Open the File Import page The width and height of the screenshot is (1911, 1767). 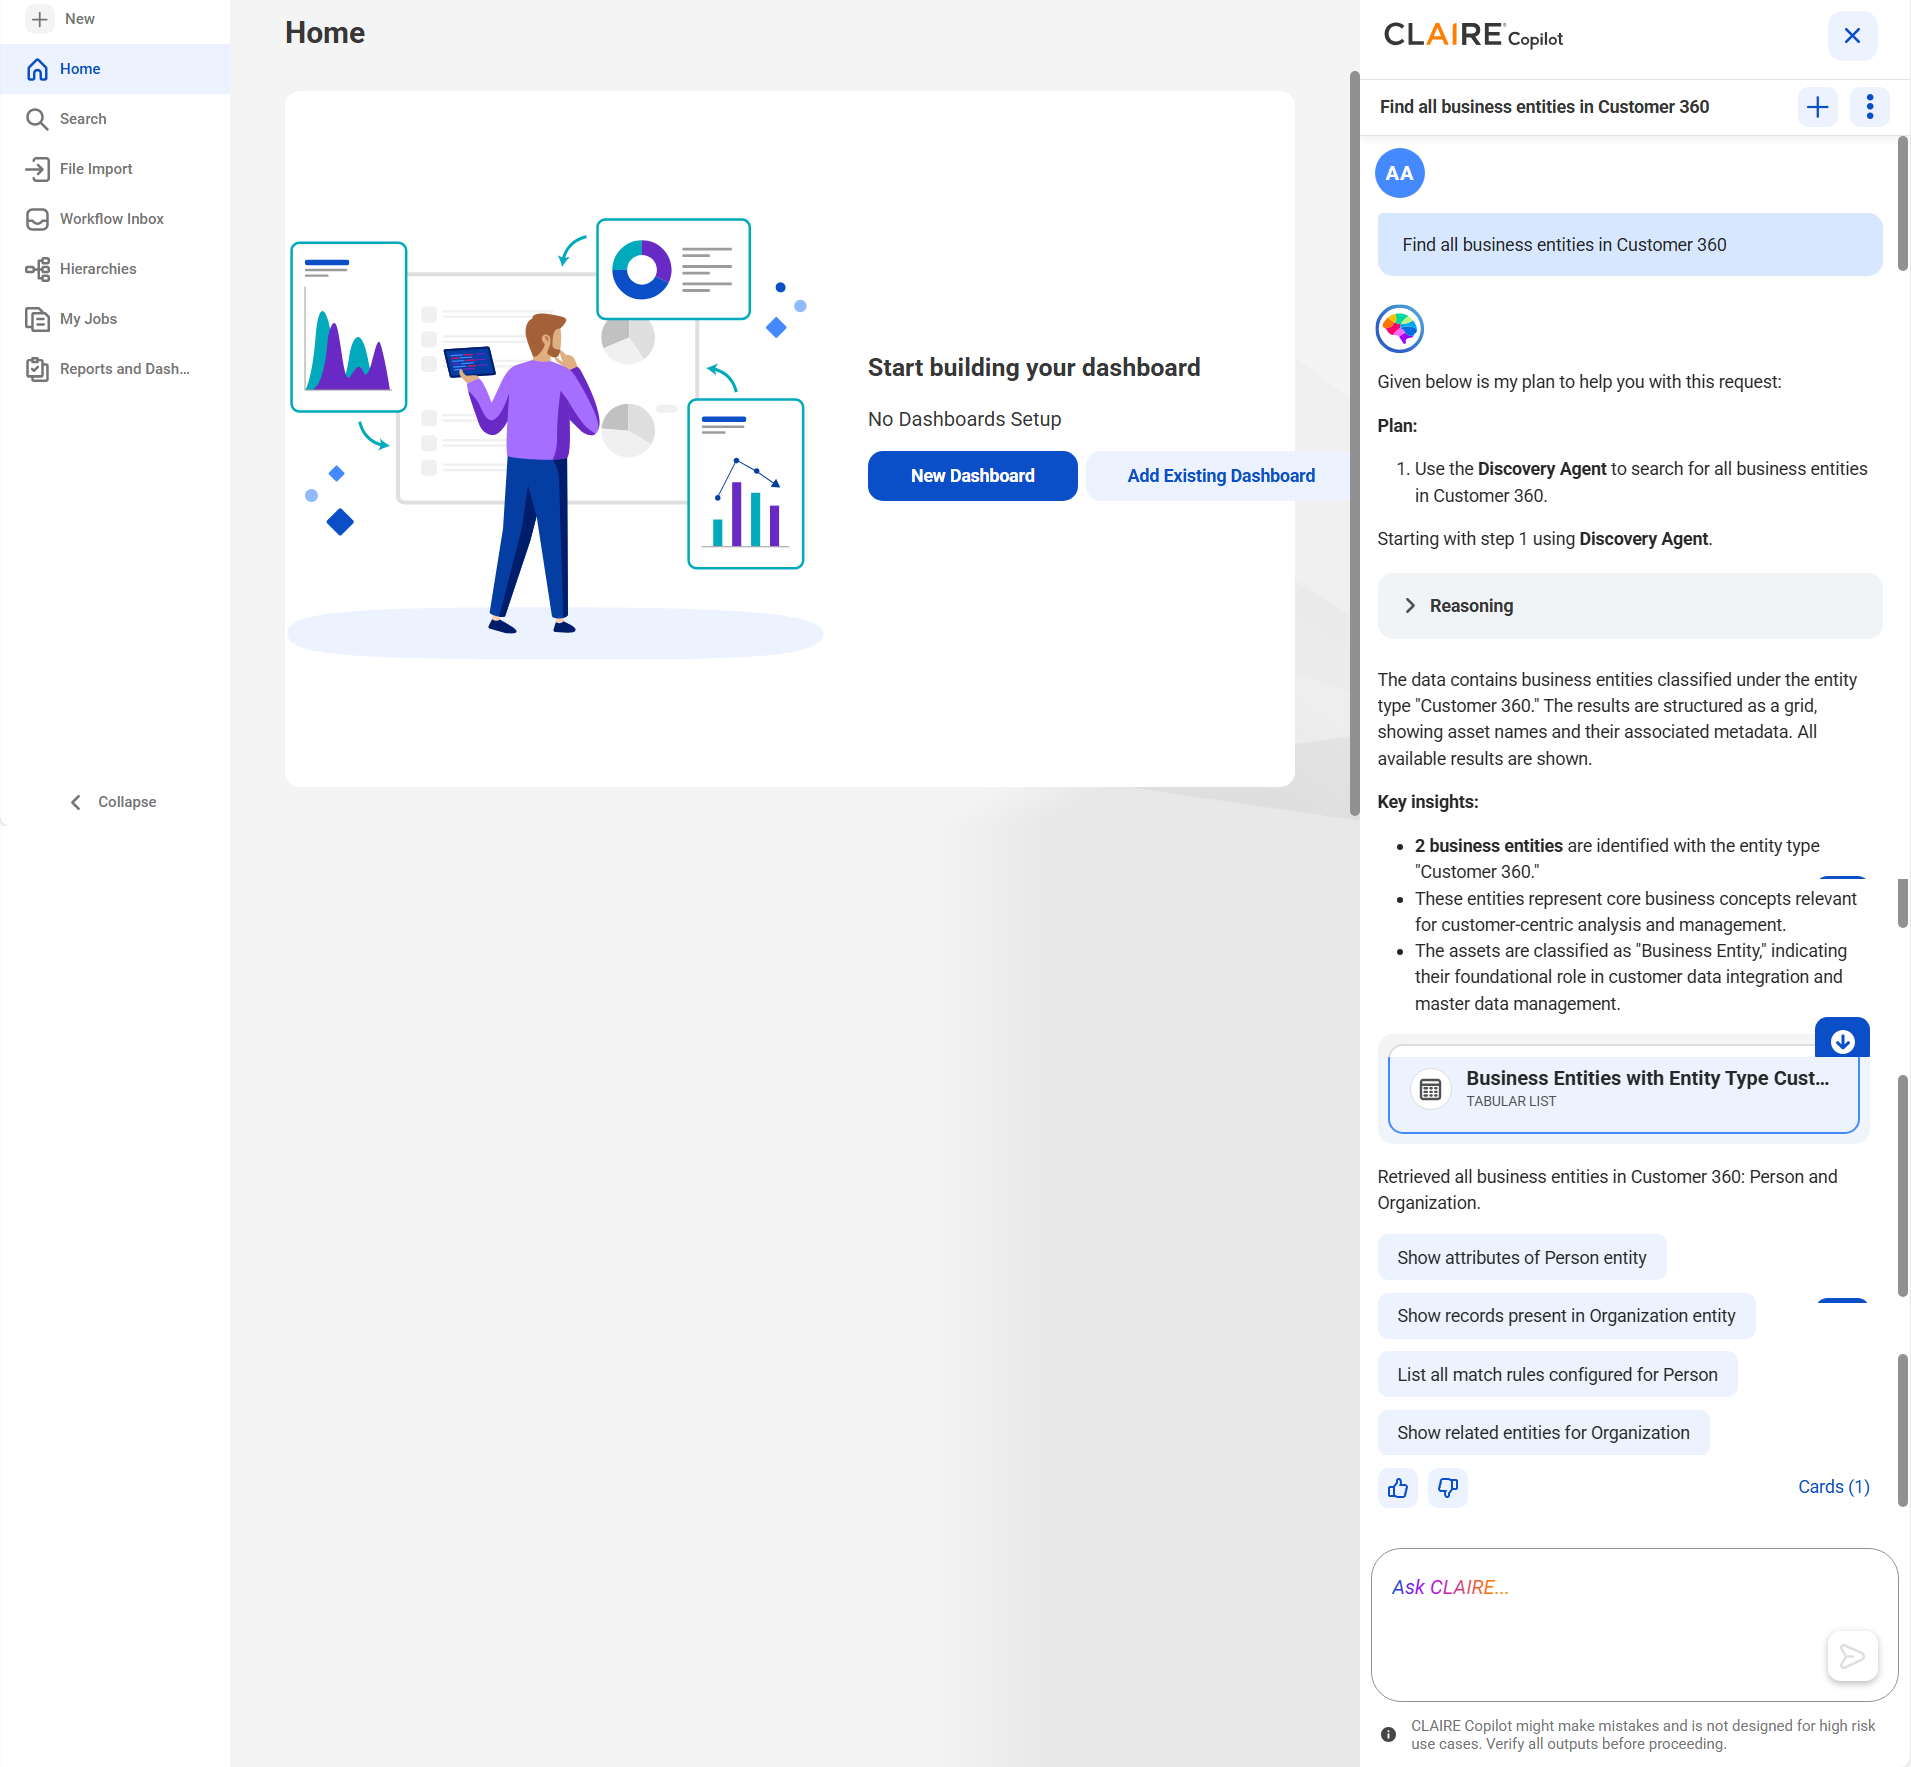[115, 169]
